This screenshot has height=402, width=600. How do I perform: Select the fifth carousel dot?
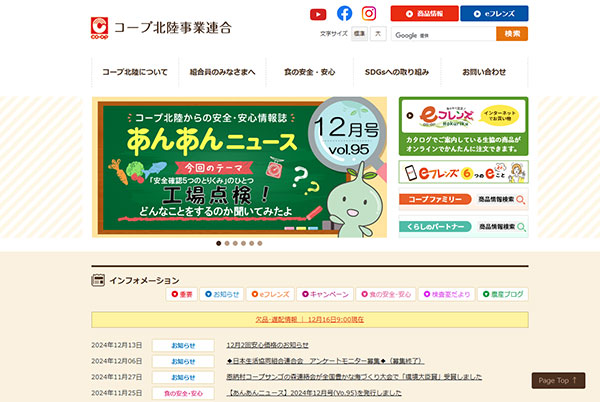click(252, 243)
